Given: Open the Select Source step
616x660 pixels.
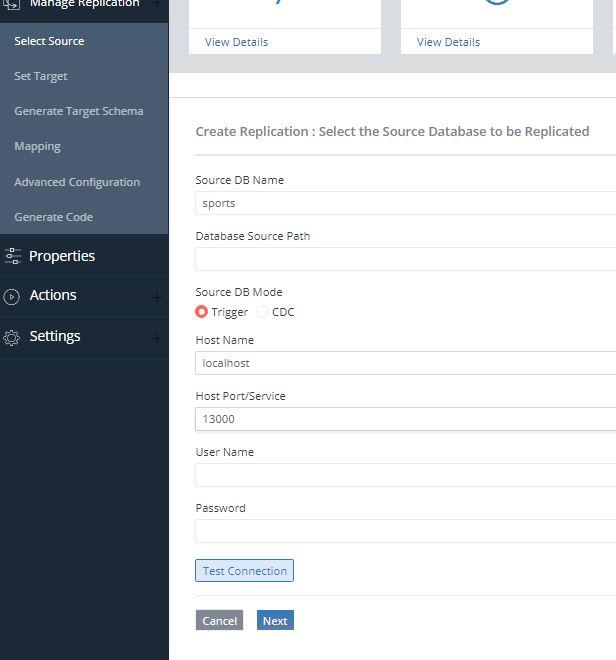Looking at the screenshot, I should pyautogui.click(x=49, y=41).
